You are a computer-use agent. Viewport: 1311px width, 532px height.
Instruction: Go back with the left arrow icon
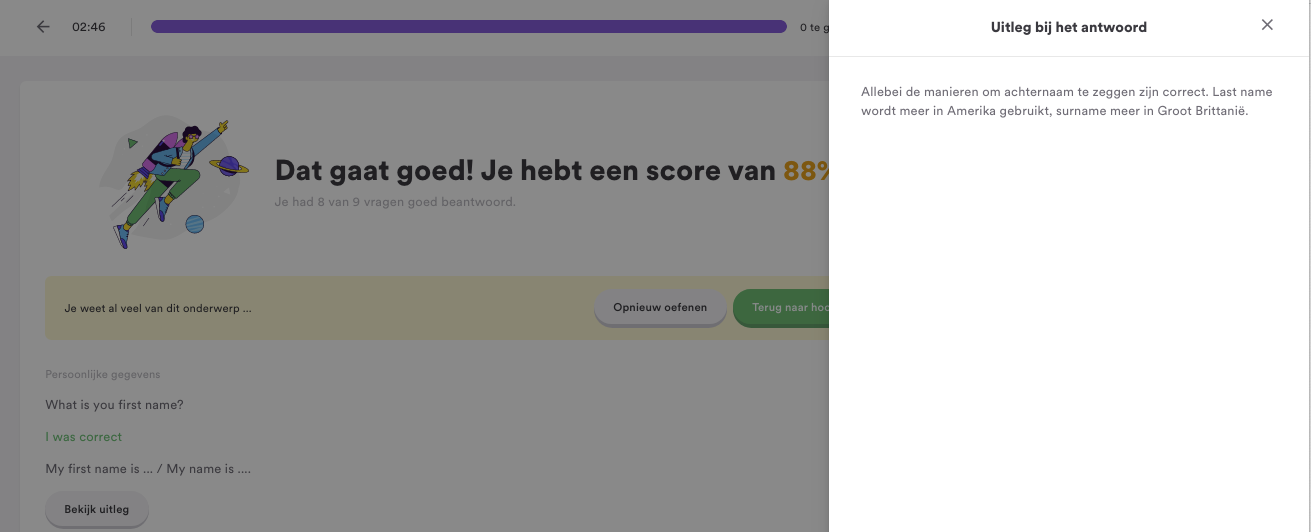[x=43, y=27]
